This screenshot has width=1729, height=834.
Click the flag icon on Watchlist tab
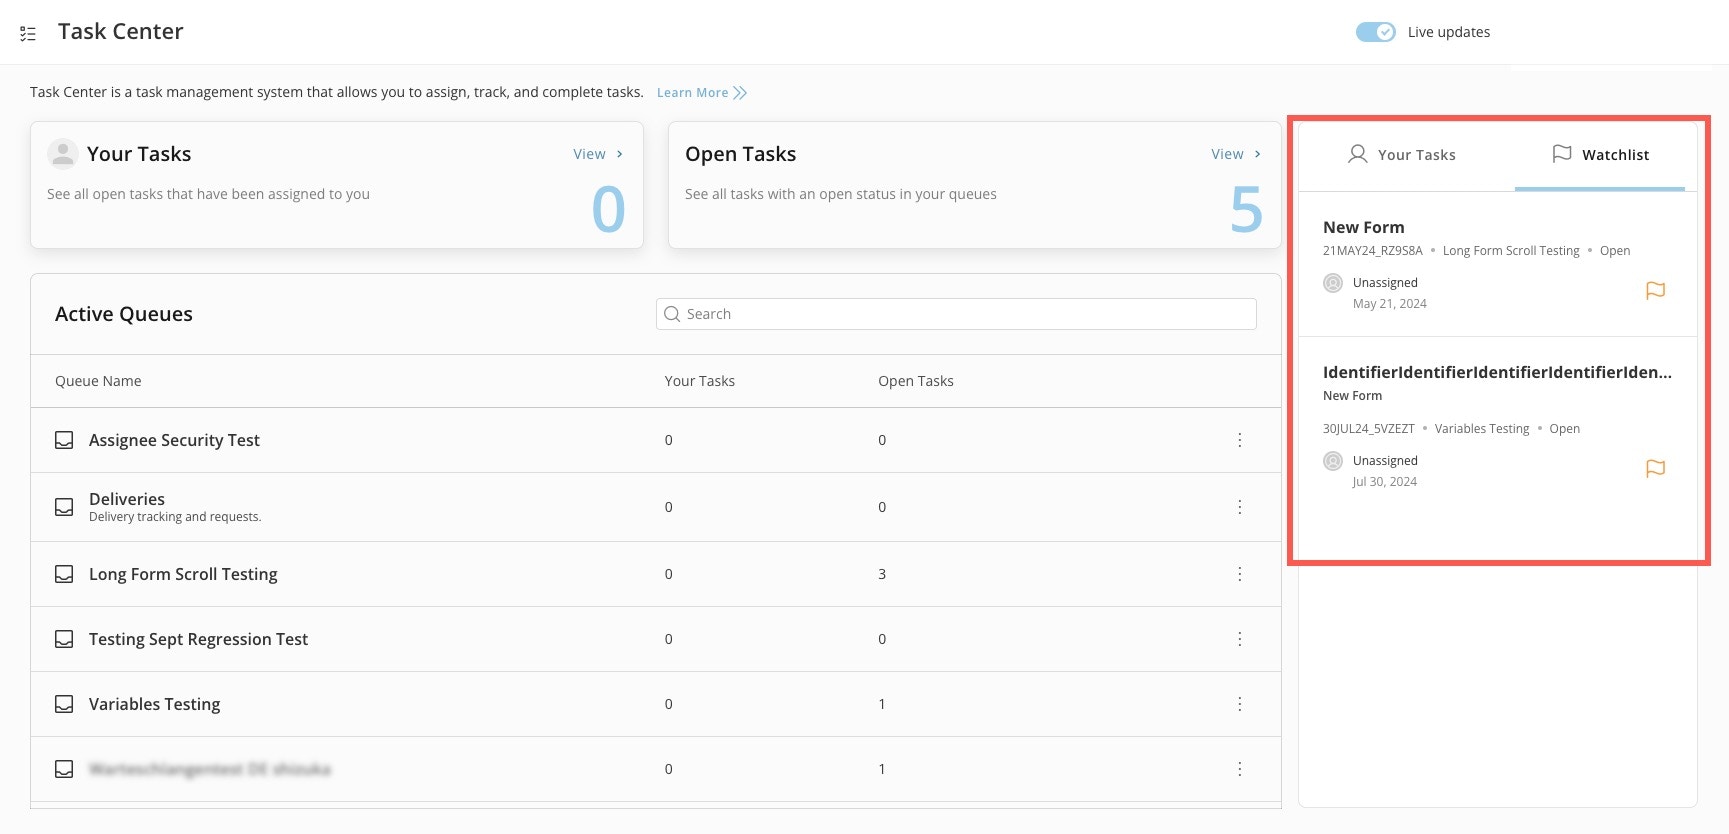[x=1561, y=154]
